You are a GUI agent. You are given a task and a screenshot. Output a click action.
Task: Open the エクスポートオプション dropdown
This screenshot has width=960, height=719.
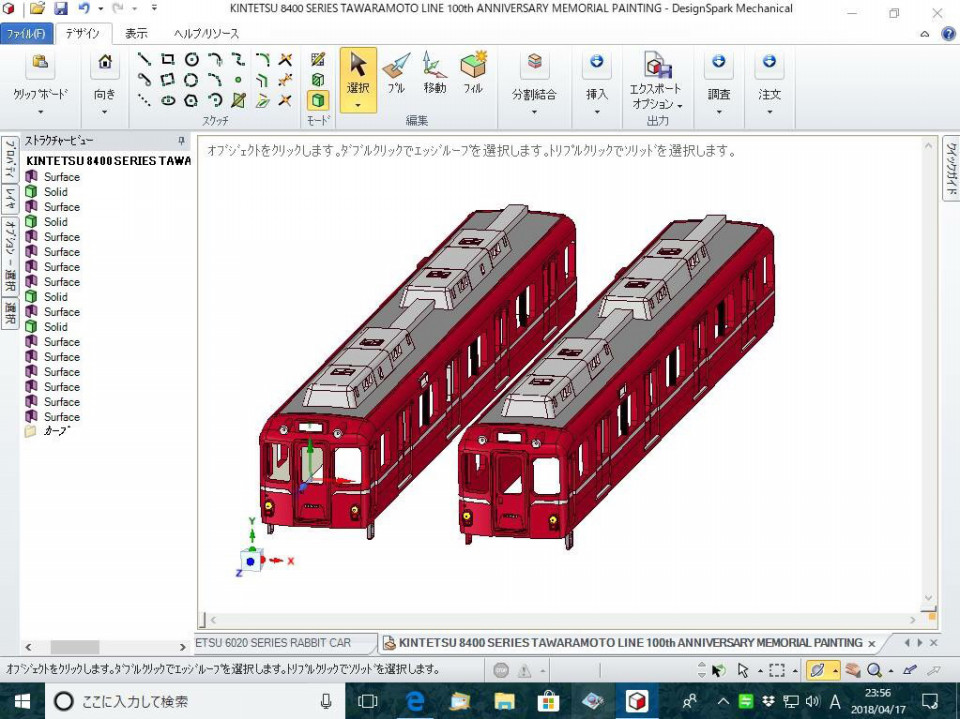(x=680, y=105)
